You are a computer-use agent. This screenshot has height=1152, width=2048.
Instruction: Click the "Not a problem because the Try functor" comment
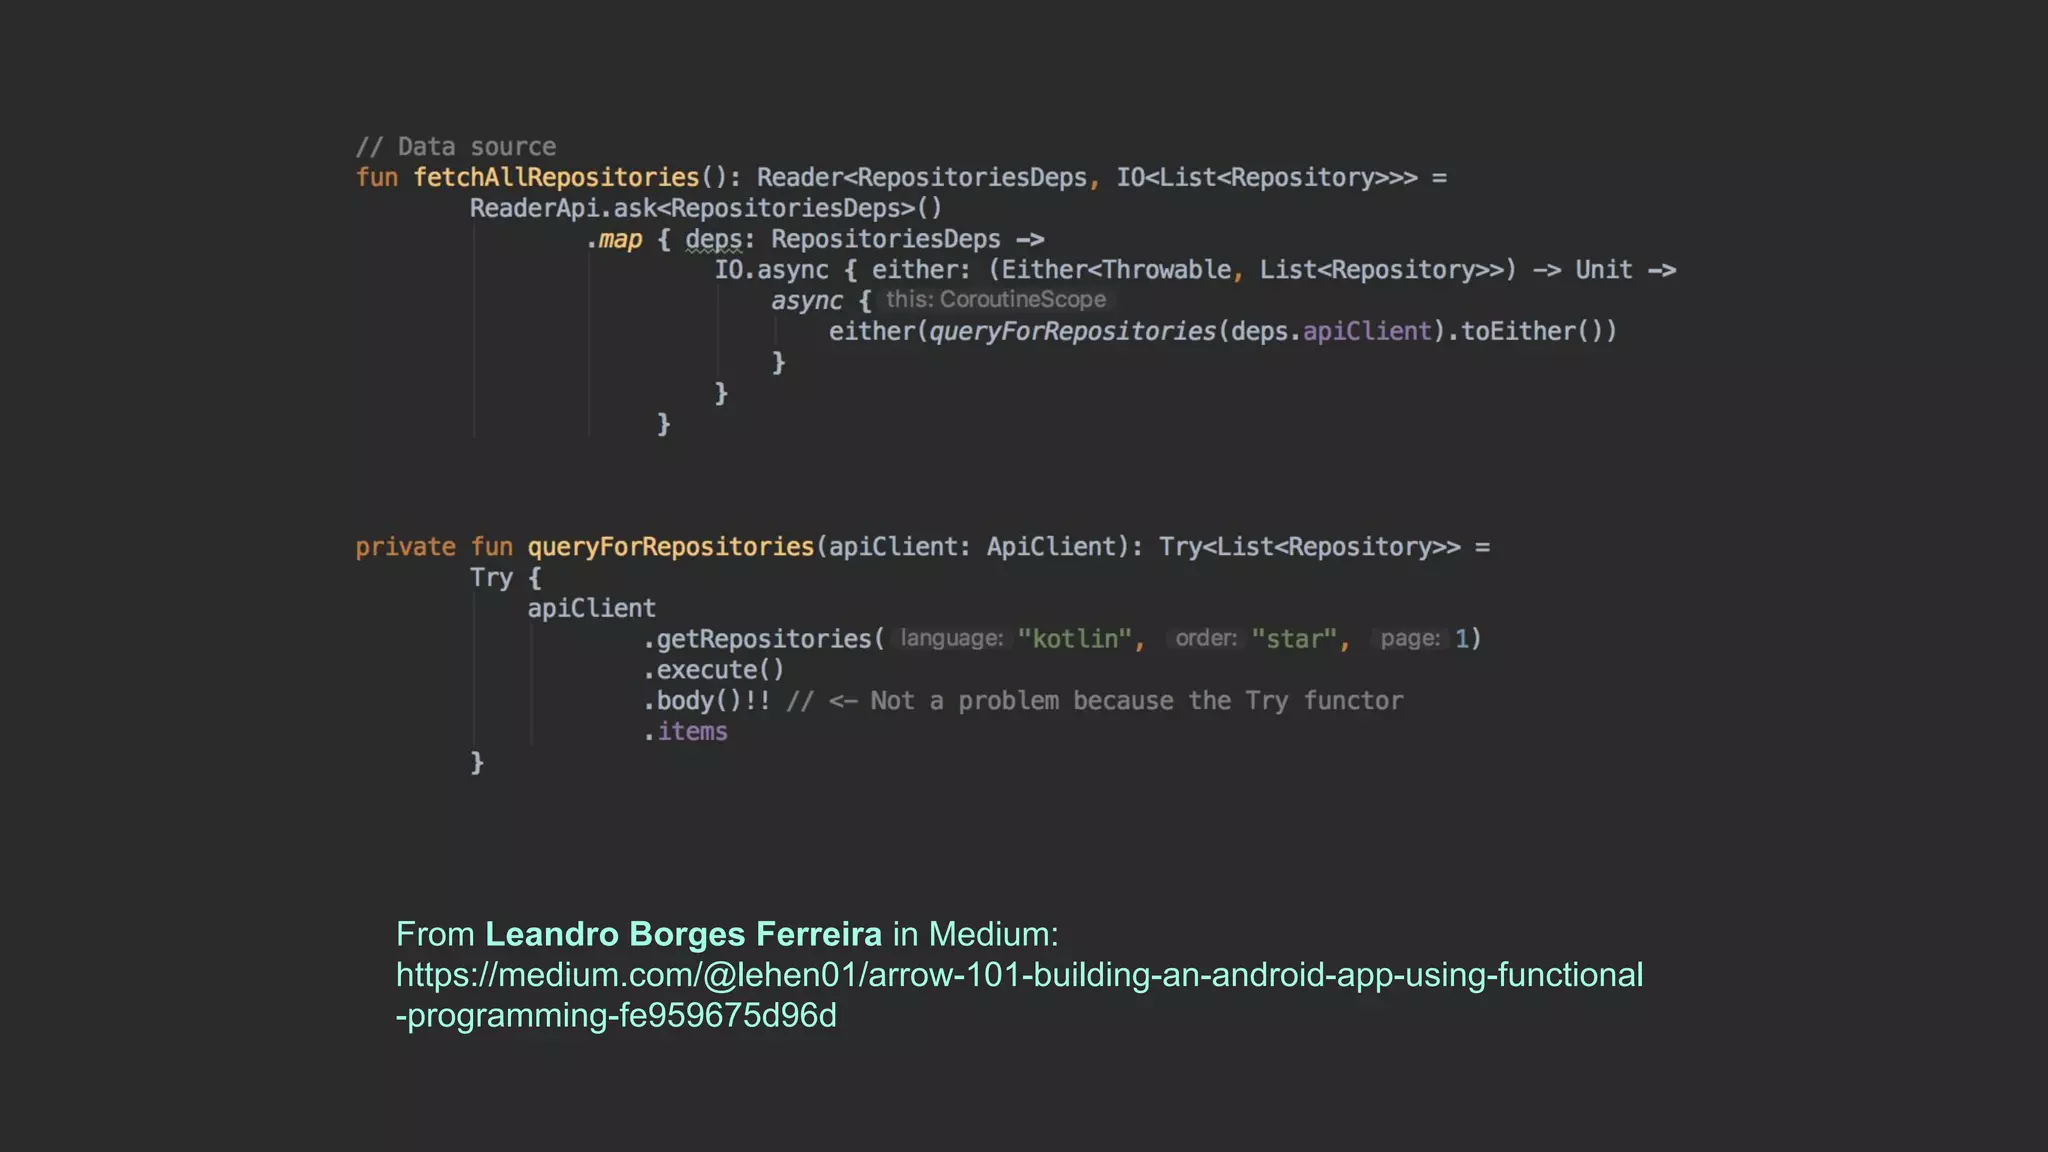point(1137,701)
